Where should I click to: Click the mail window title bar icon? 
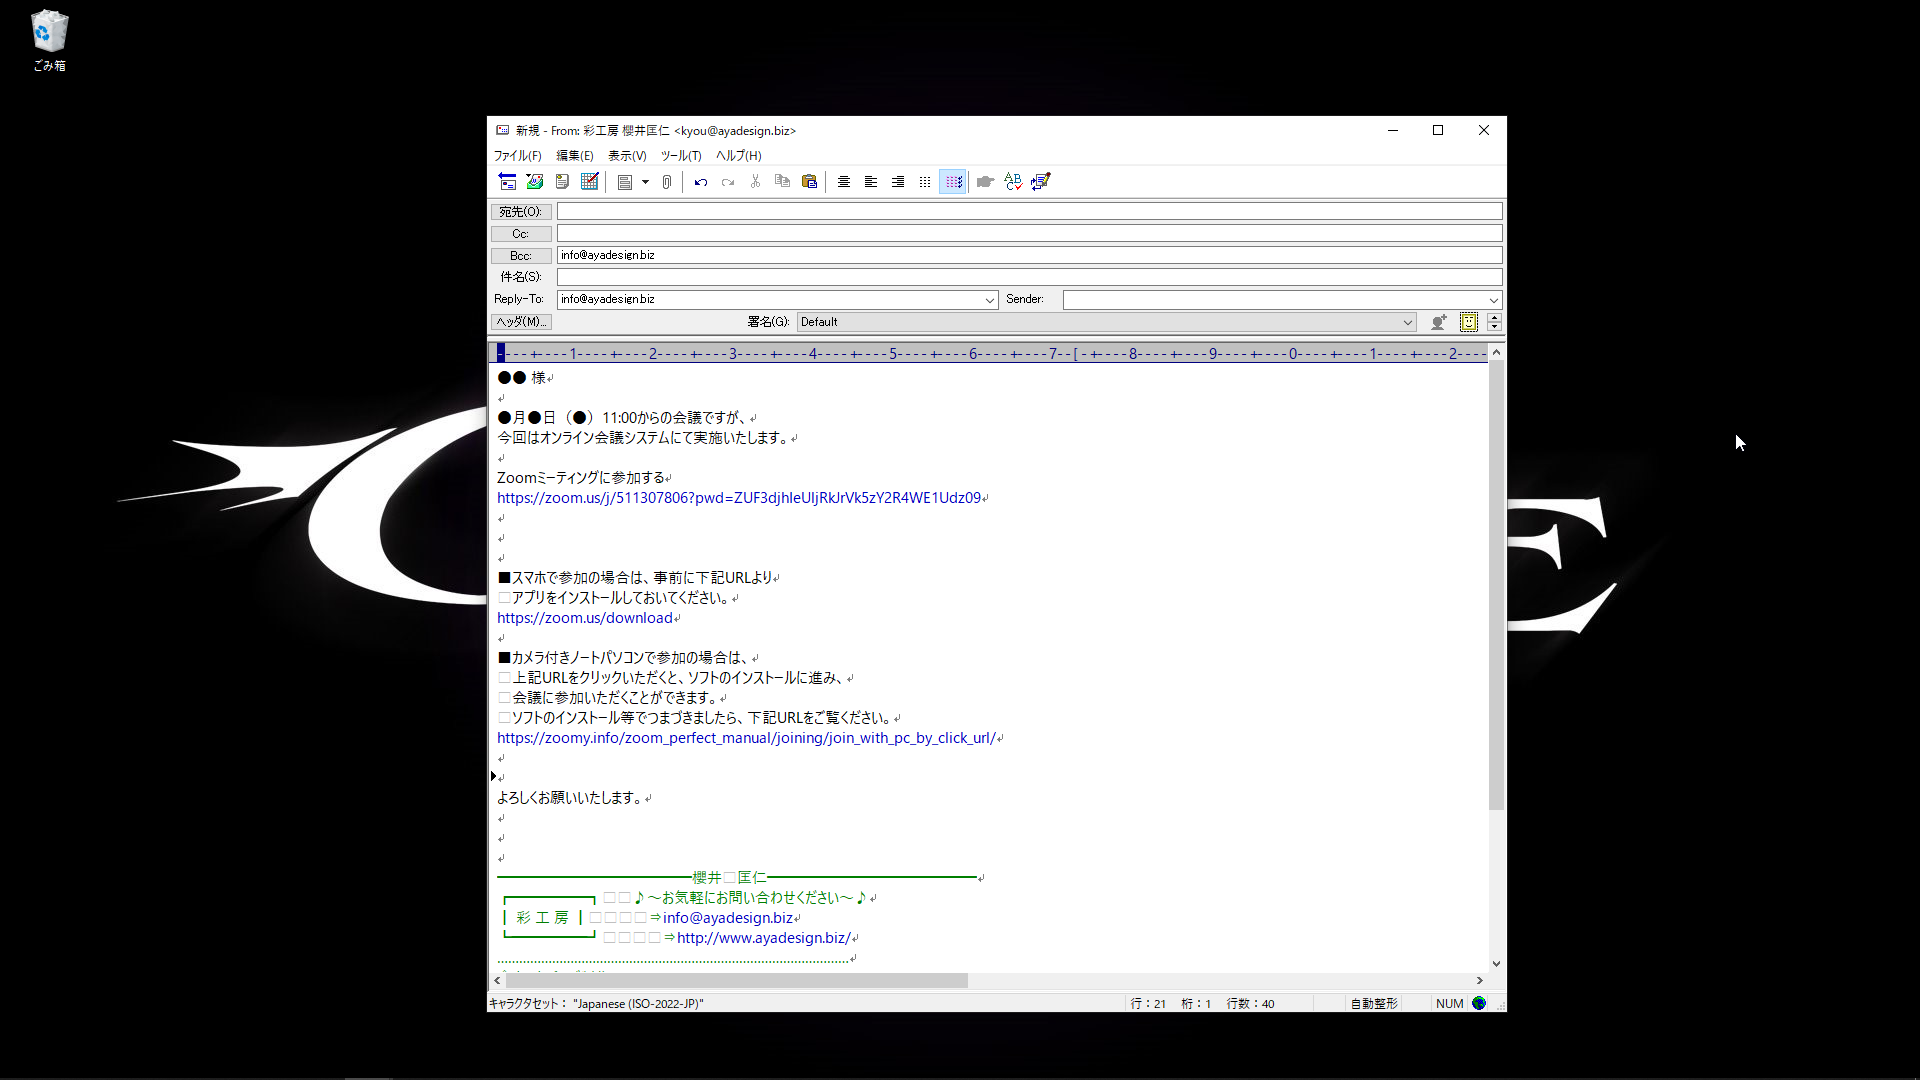[x=503, y=130]
